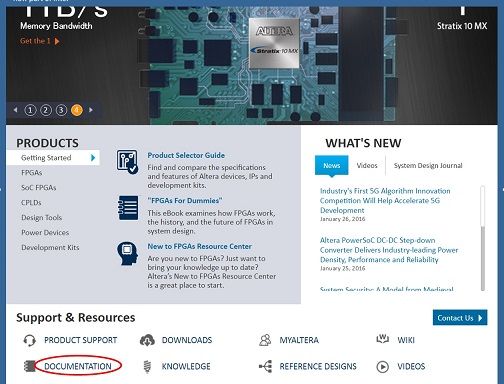
Task: Click the Videos play circle icon
Action: pyautogui.click(x=382, y=367)
